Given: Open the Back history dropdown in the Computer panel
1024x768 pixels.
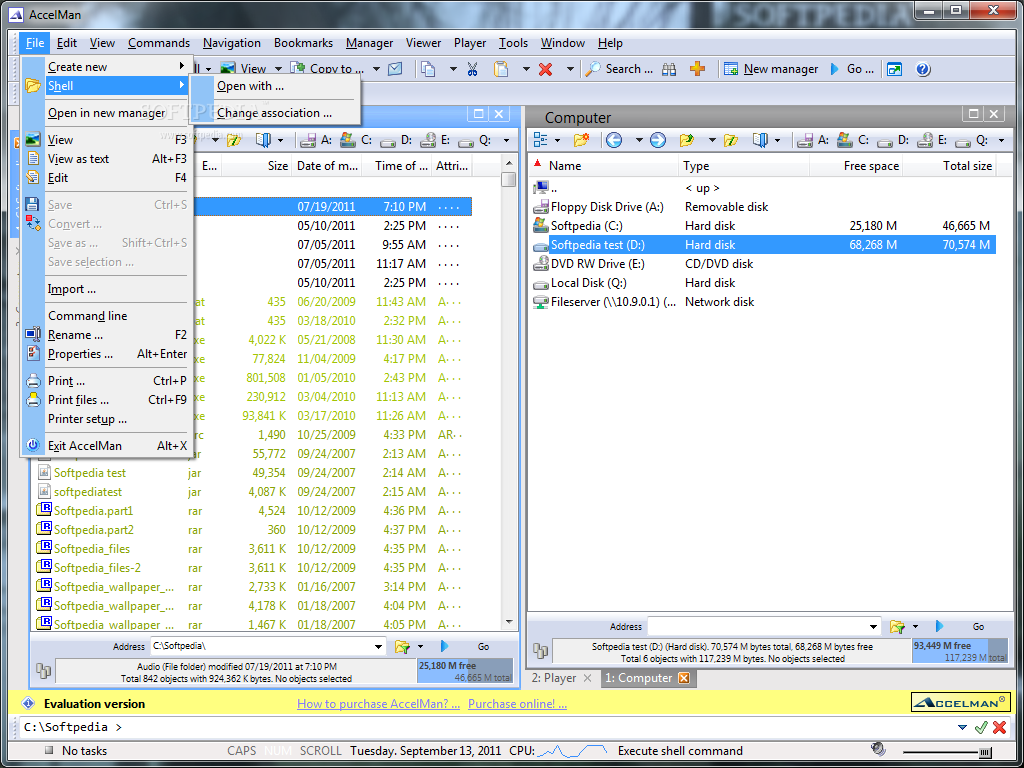Looking at the screenshot, I should point(639,140).
